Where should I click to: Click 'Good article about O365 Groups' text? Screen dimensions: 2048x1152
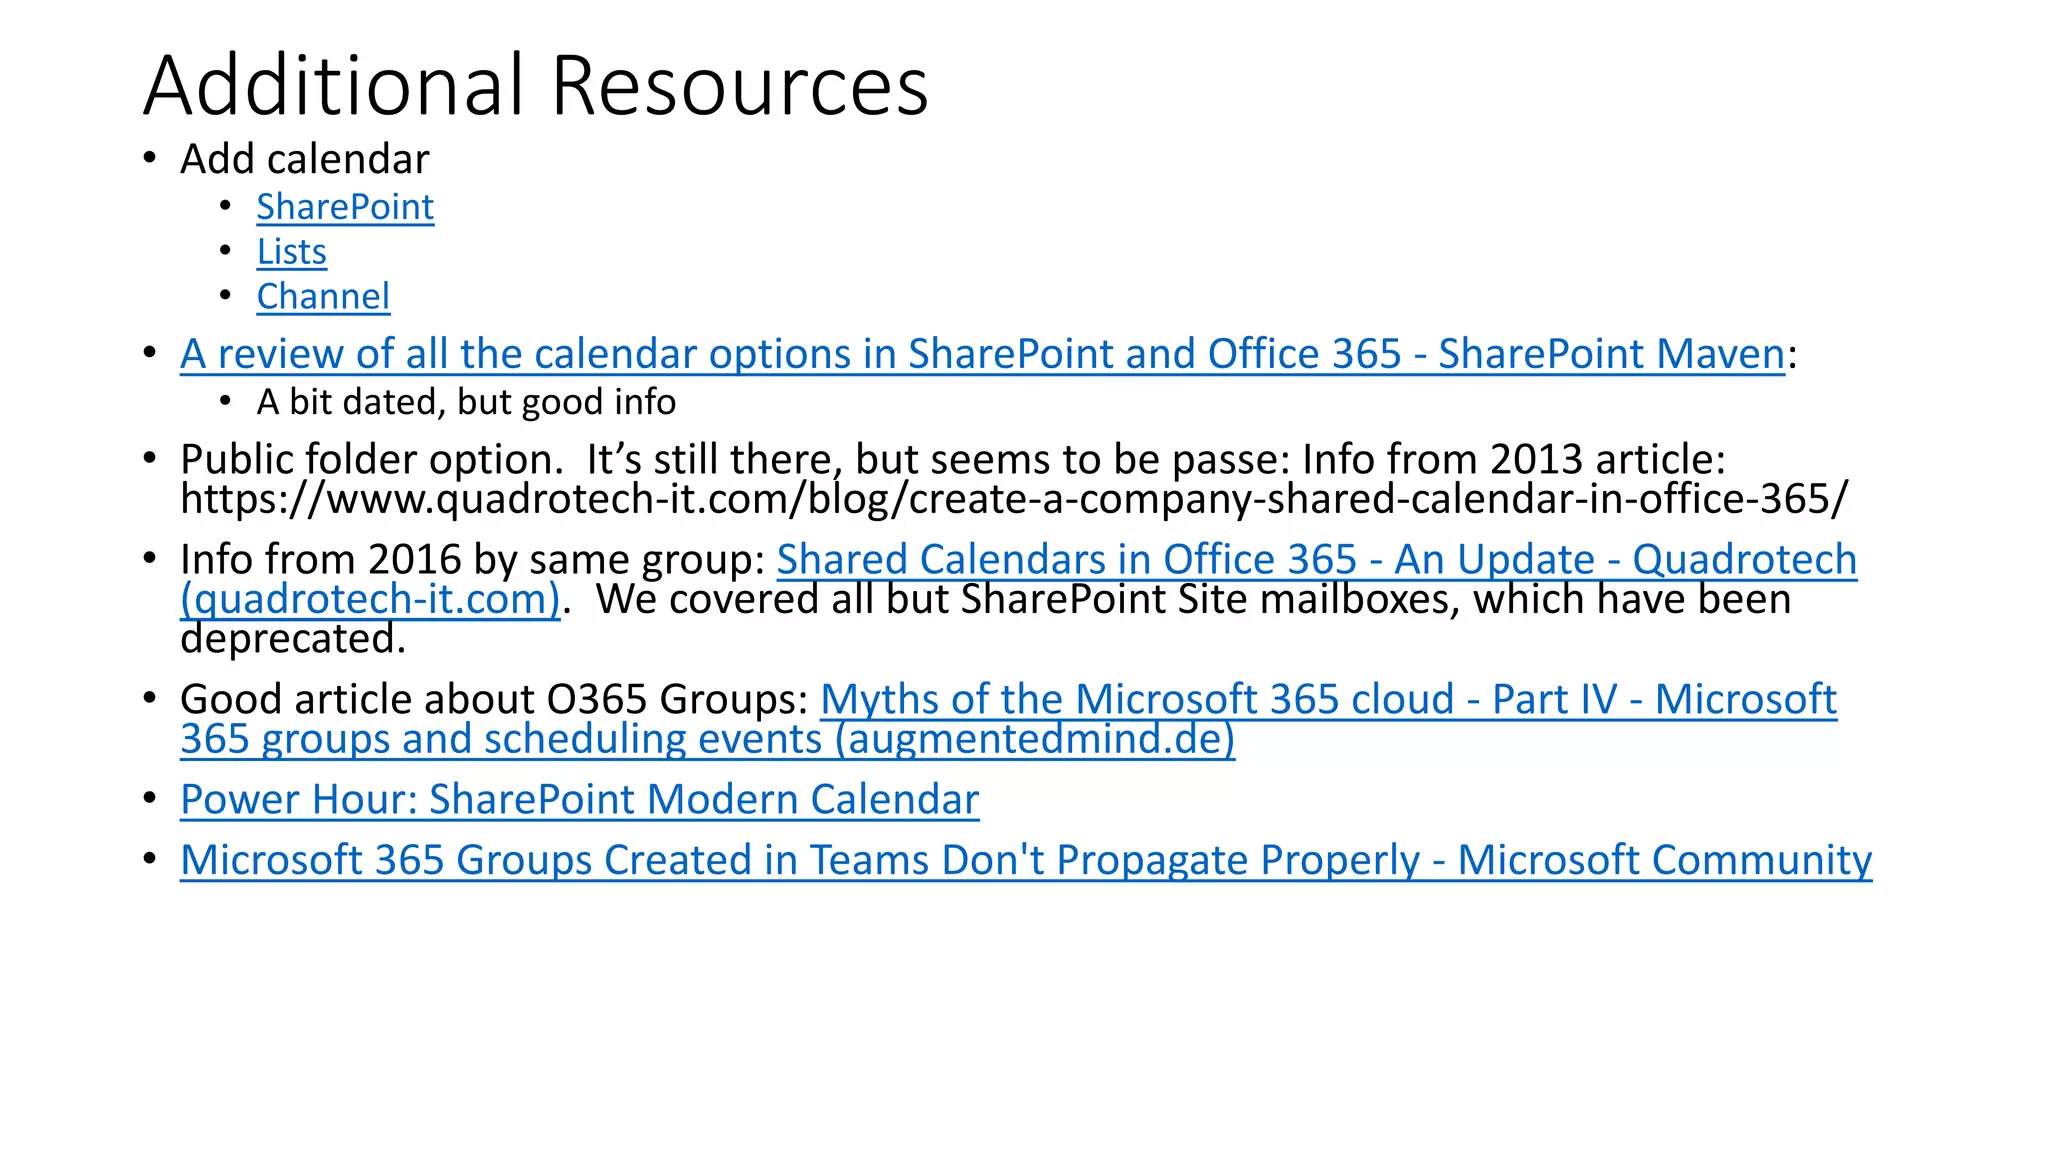[494, 699]
